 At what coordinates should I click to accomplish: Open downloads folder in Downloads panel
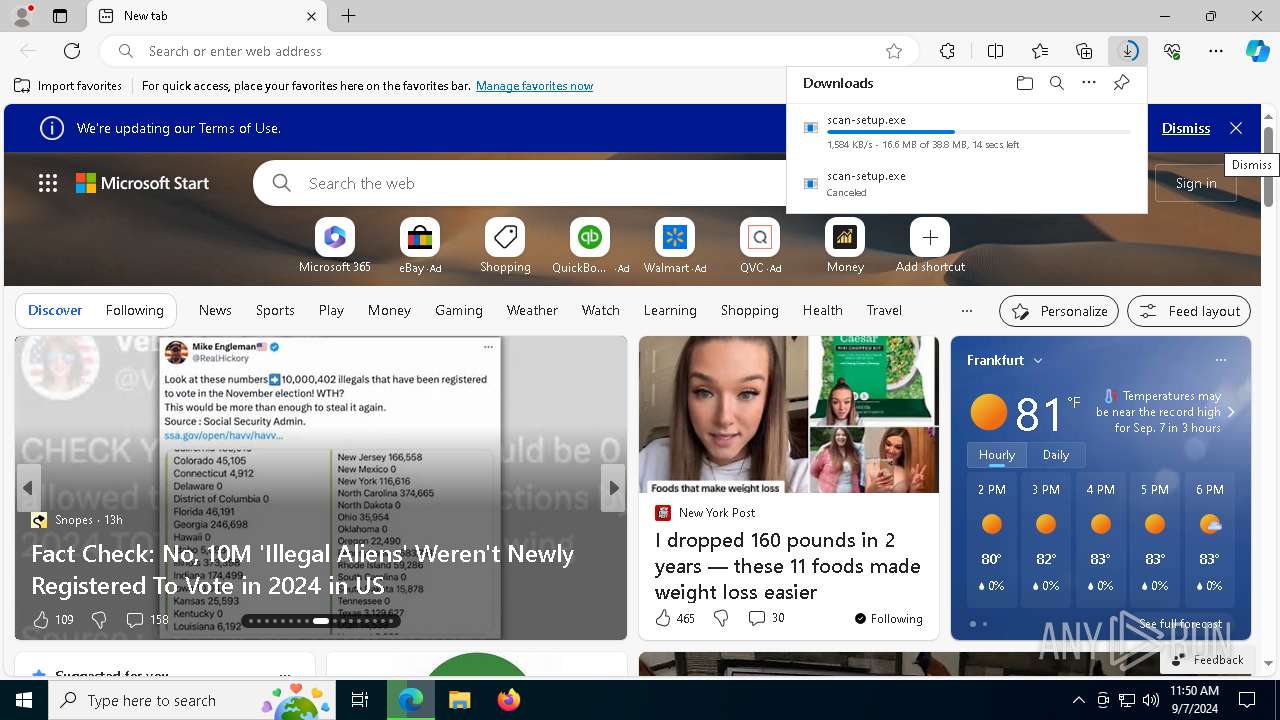coord(1025,83)
